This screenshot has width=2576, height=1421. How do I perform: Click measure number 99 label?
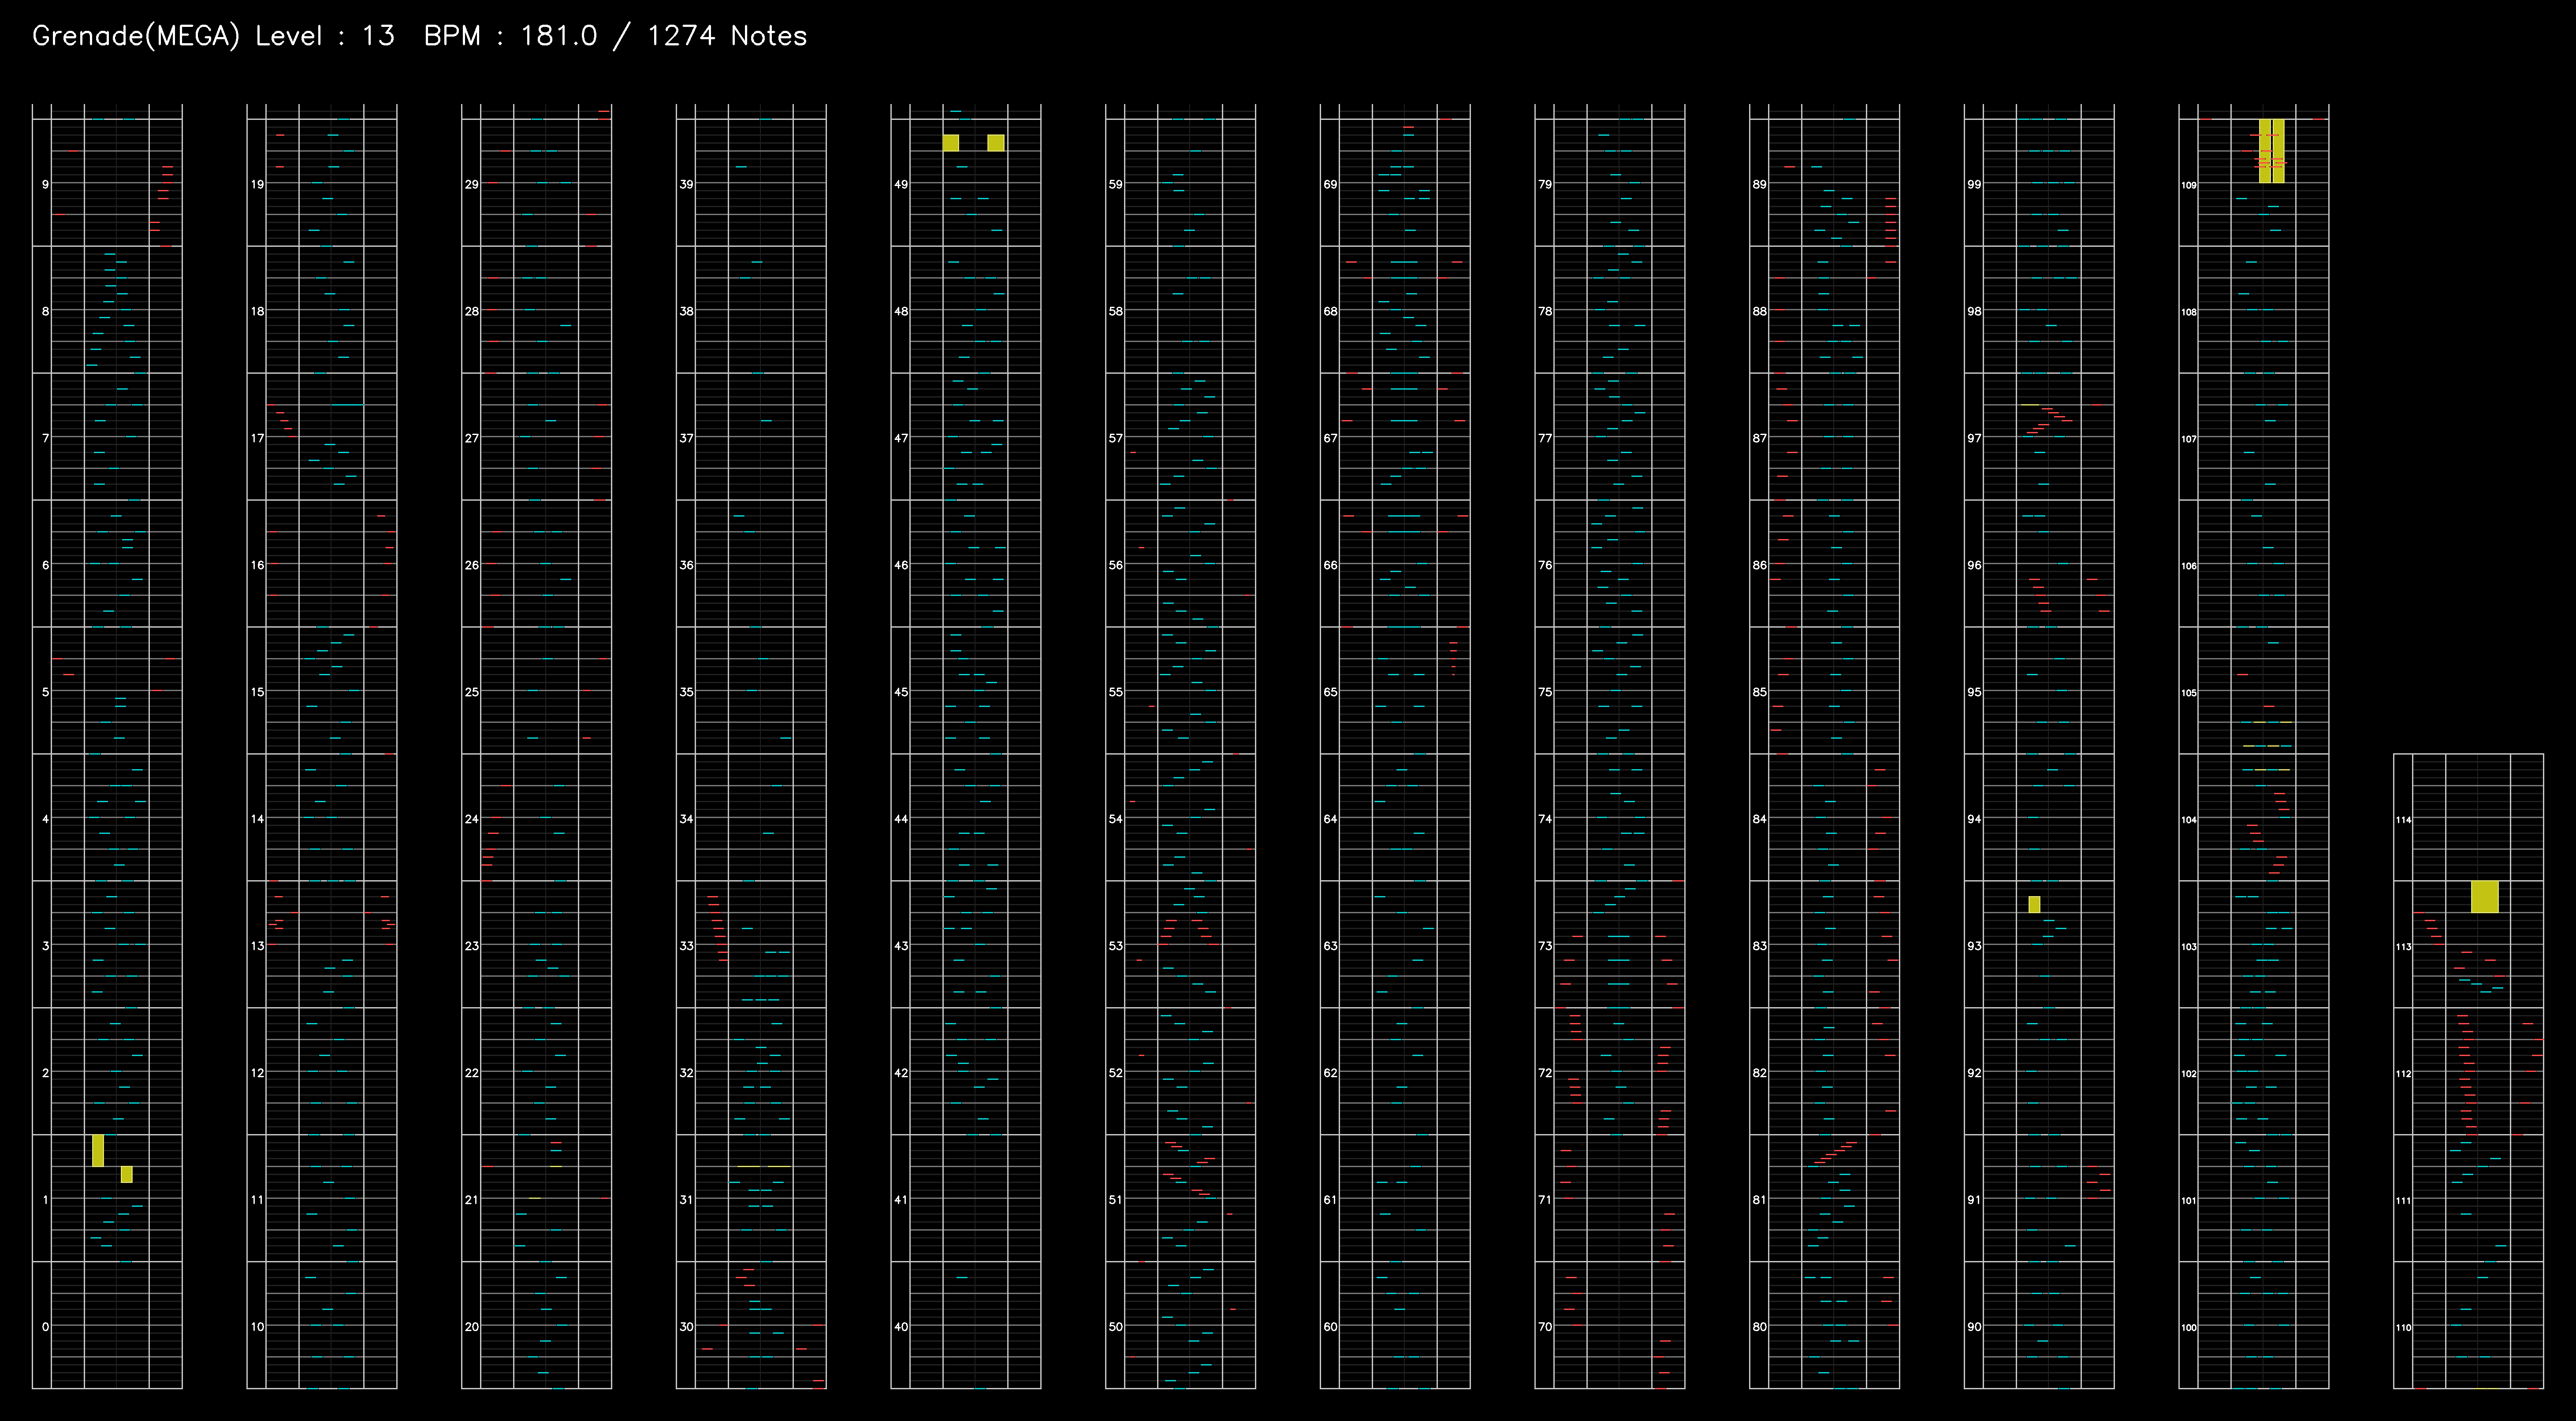point(1975,184)
